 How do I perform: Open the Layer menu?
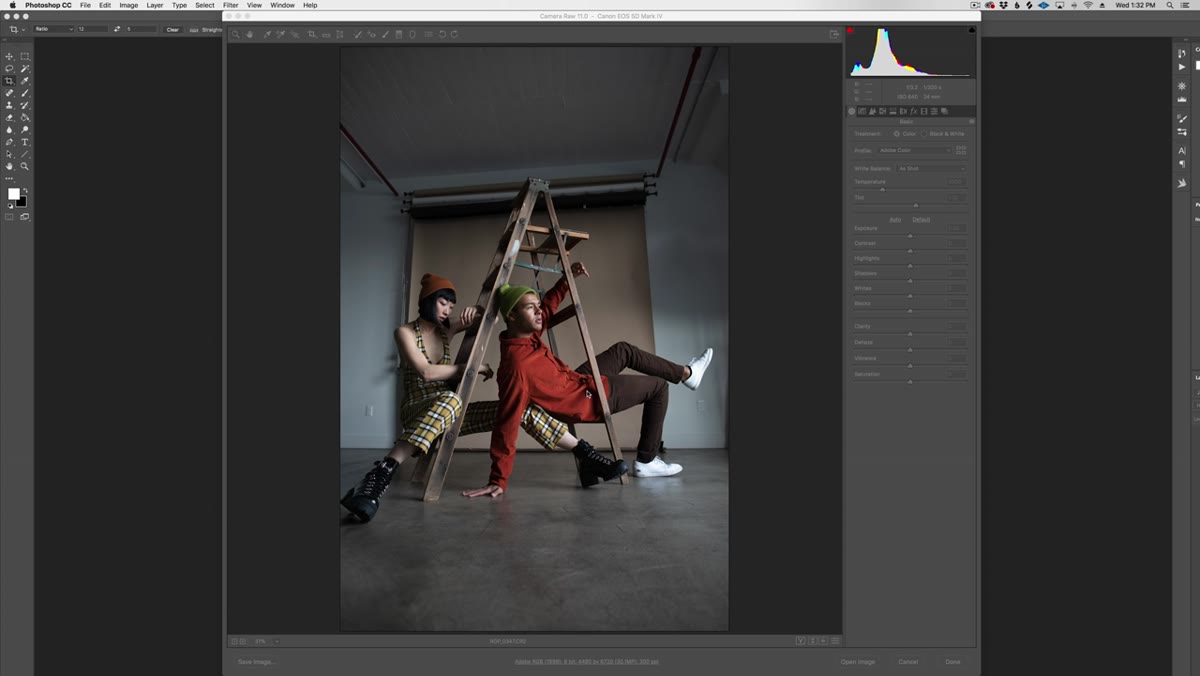coord(155,5)
